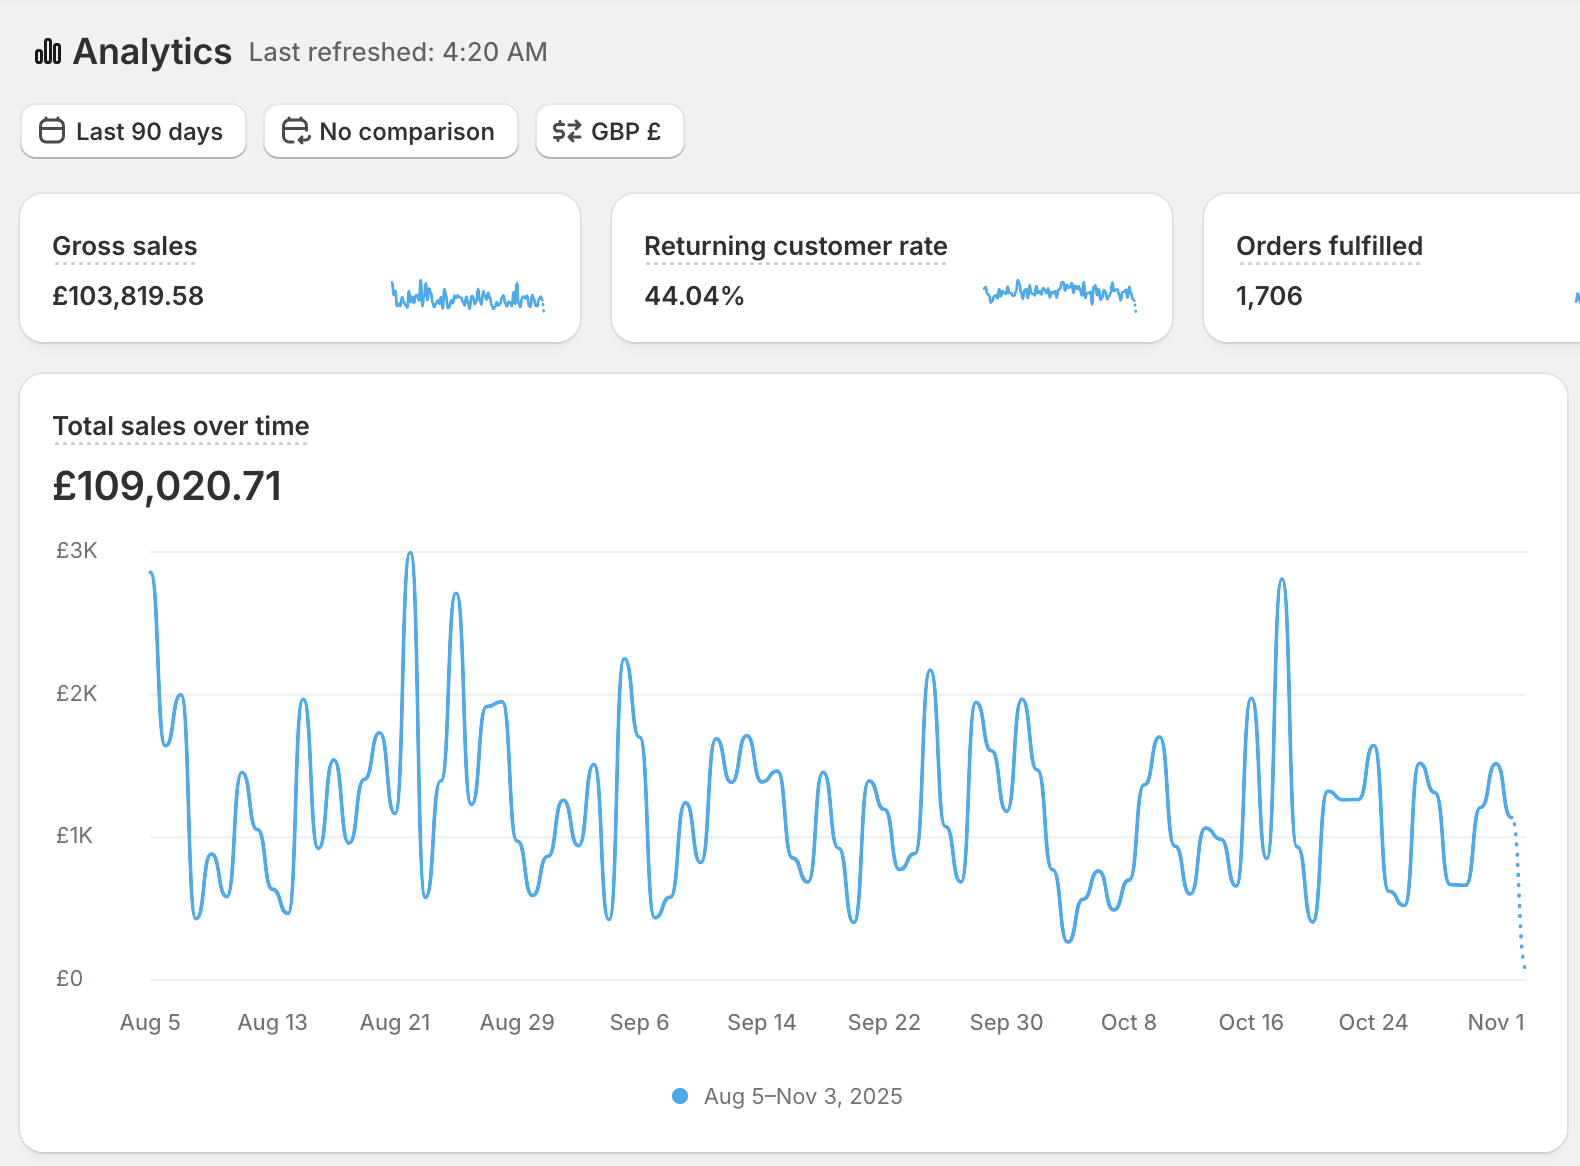The height and width of the screenshot is (1166, 1580).
Task: Click the comparison calendar icon
Action: (x=296, y=131)
